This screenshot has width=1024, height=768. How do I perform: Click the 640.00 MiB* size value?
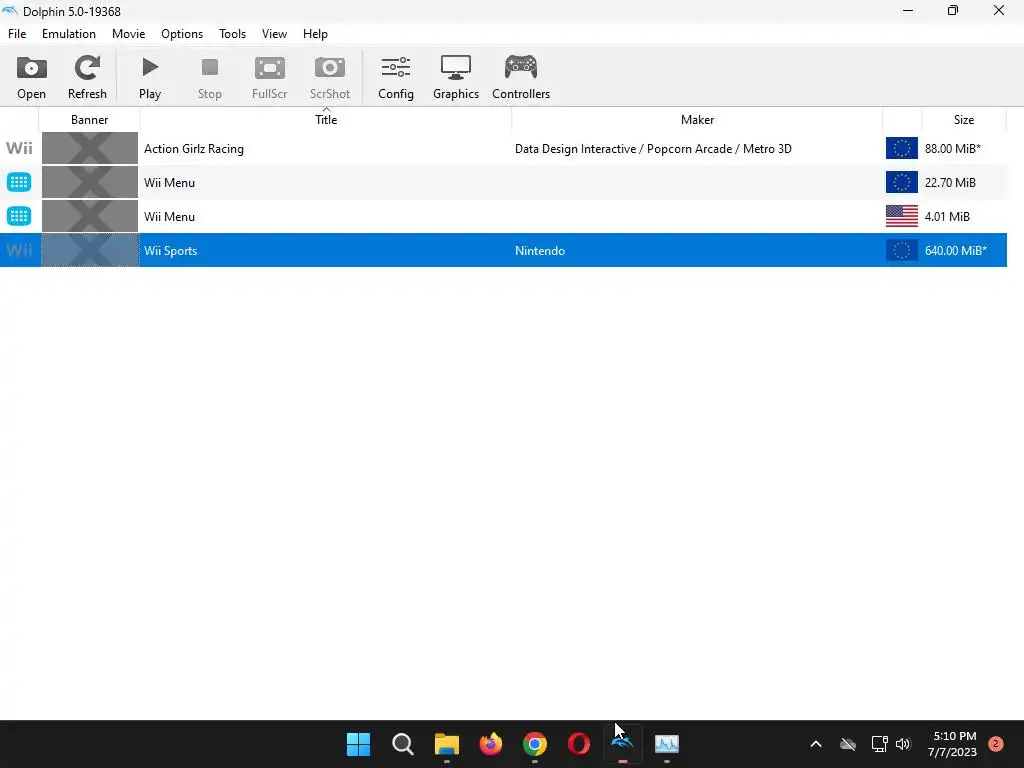[x=955, y=251]
